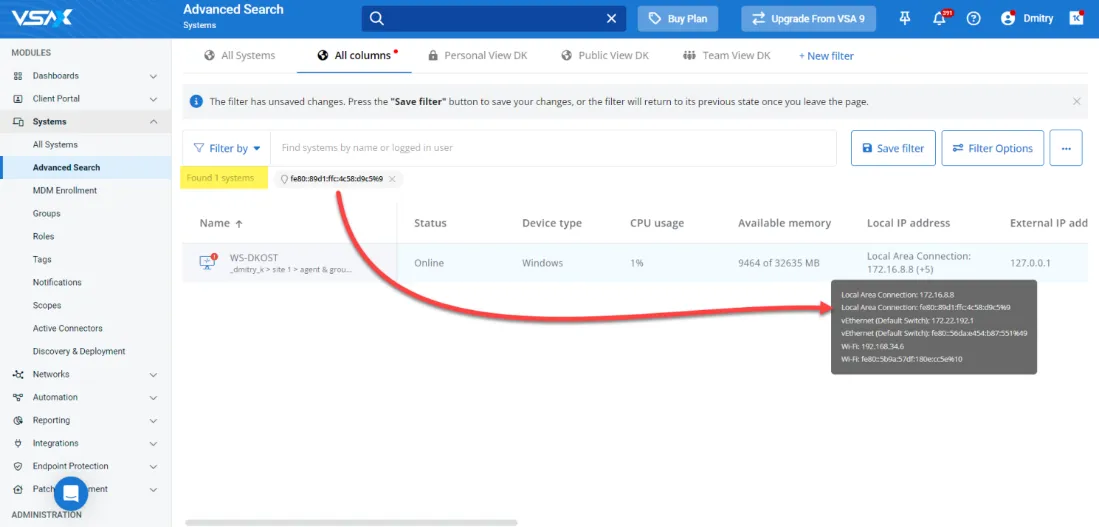This screenshot has height=527, width=1099.
Task: Clear the top search bar with X
Action: tap(612, 19)
